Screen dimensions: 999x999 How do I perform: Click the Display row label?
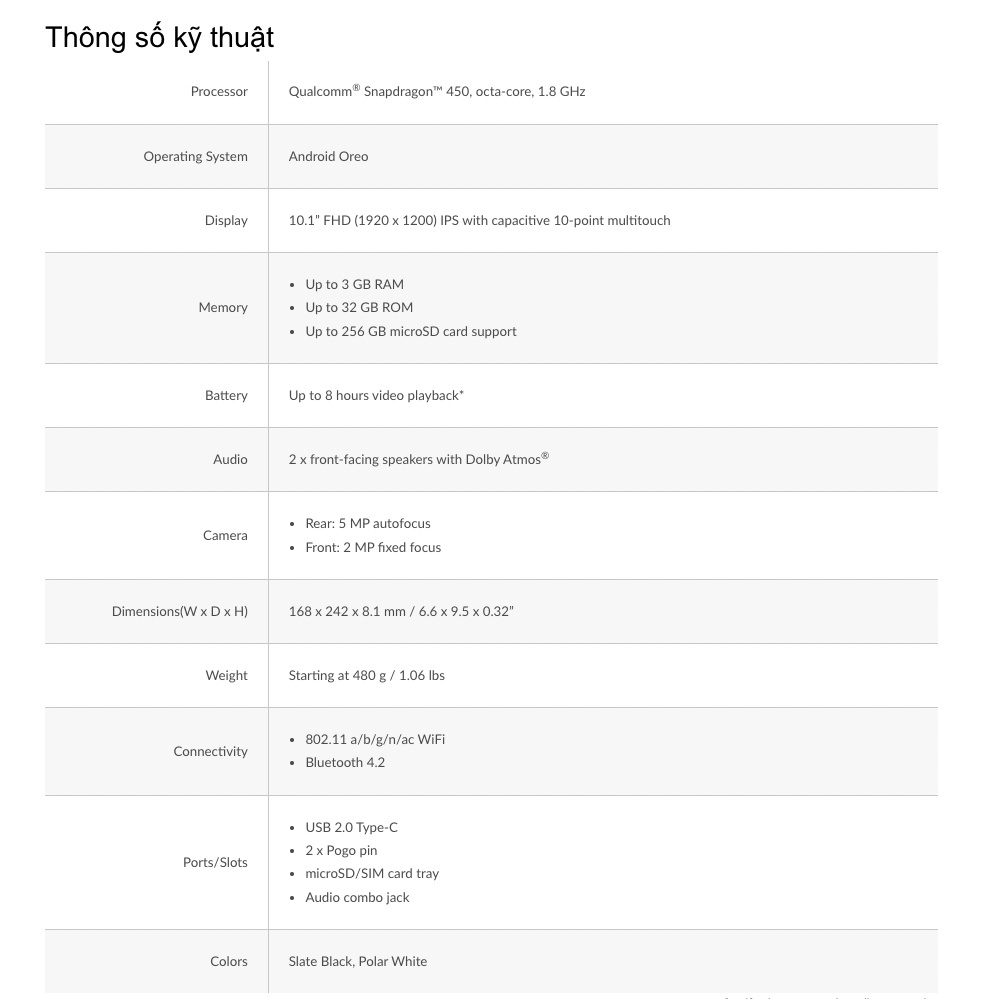(x=226, y=221)
